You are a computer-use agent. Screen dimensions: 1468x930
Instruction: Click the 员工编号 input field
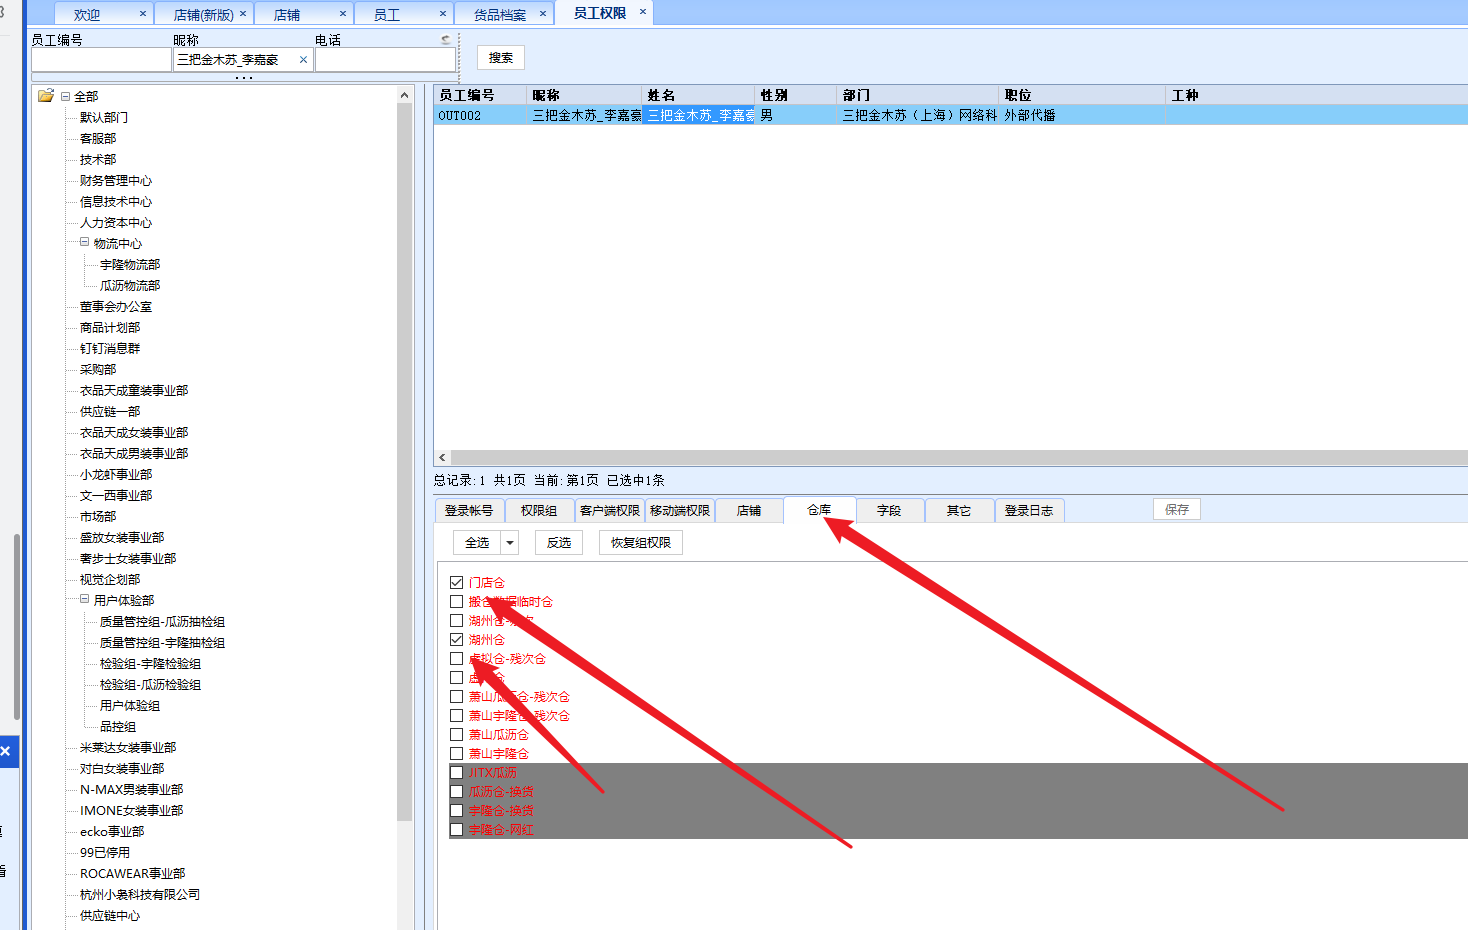101,60
